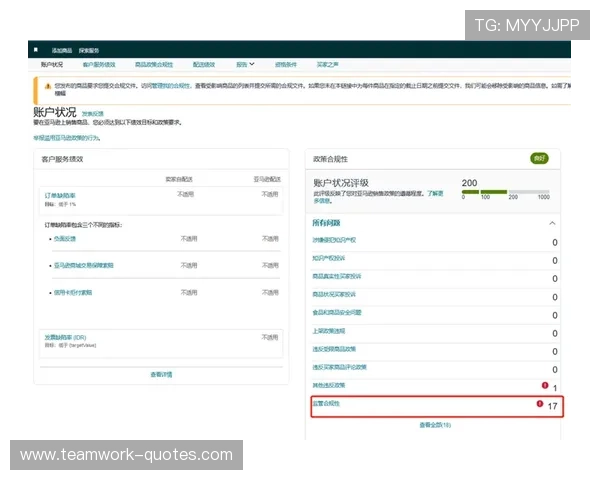The height and width of the screenshot is (480, 600).
Task: Click 查看全部(18) at the bottom of the policy panel
Action: point(434,425)
